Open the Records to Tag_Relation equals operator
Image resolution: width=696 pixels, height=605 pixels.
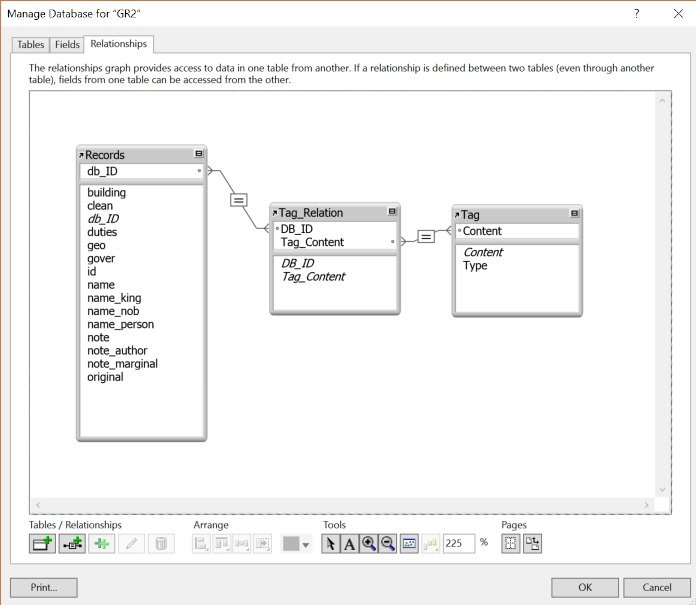coord(238,200)
